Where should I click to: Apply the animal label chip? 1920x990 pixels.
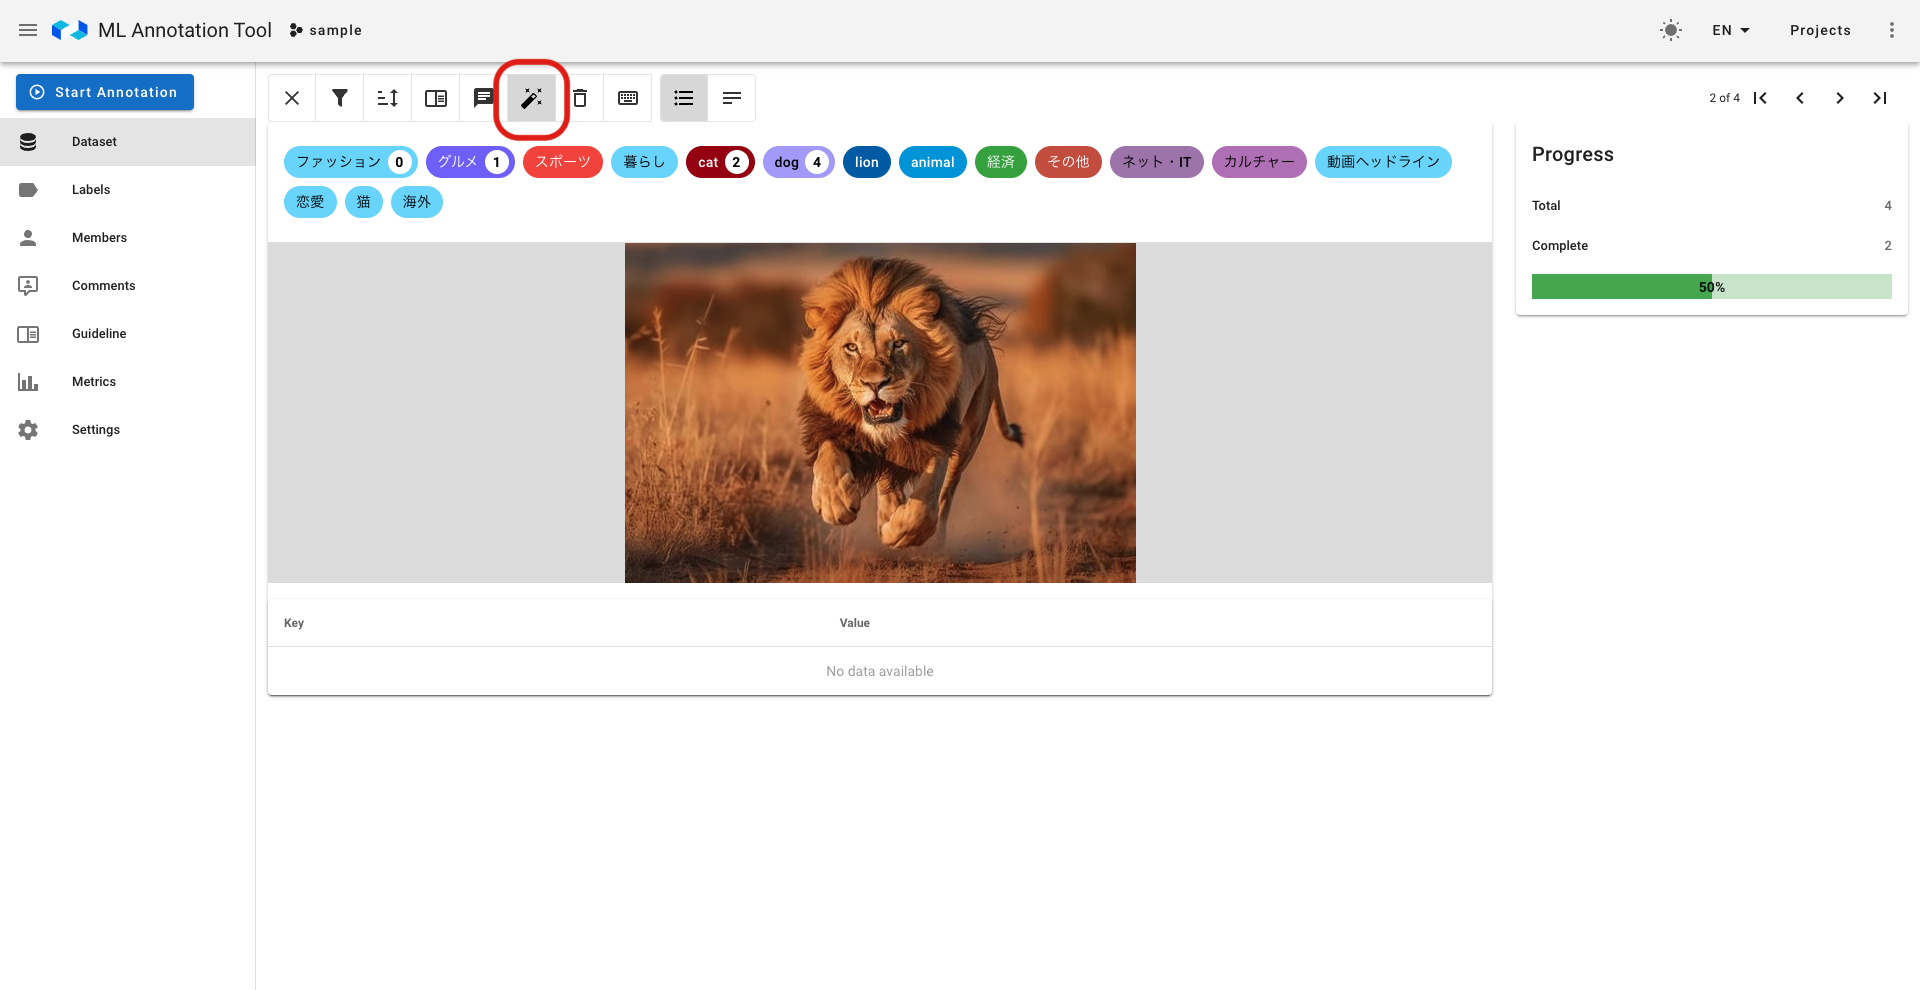click(x=933, y=162)
